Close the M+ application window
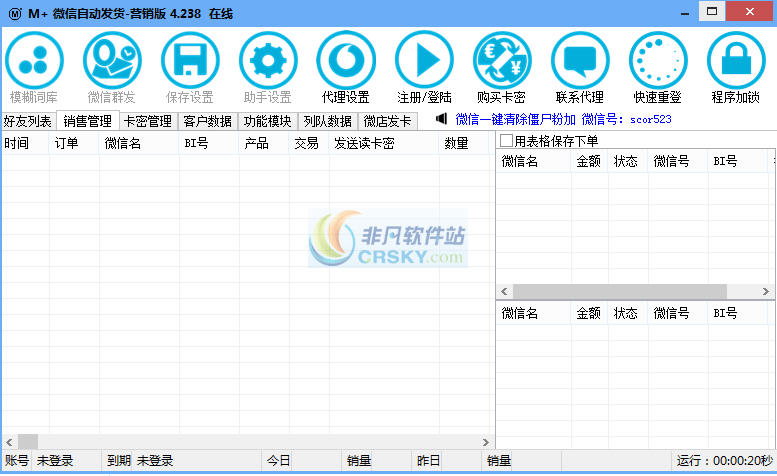Viewport: 777px width, 476px height. click(x=750, y=11)
